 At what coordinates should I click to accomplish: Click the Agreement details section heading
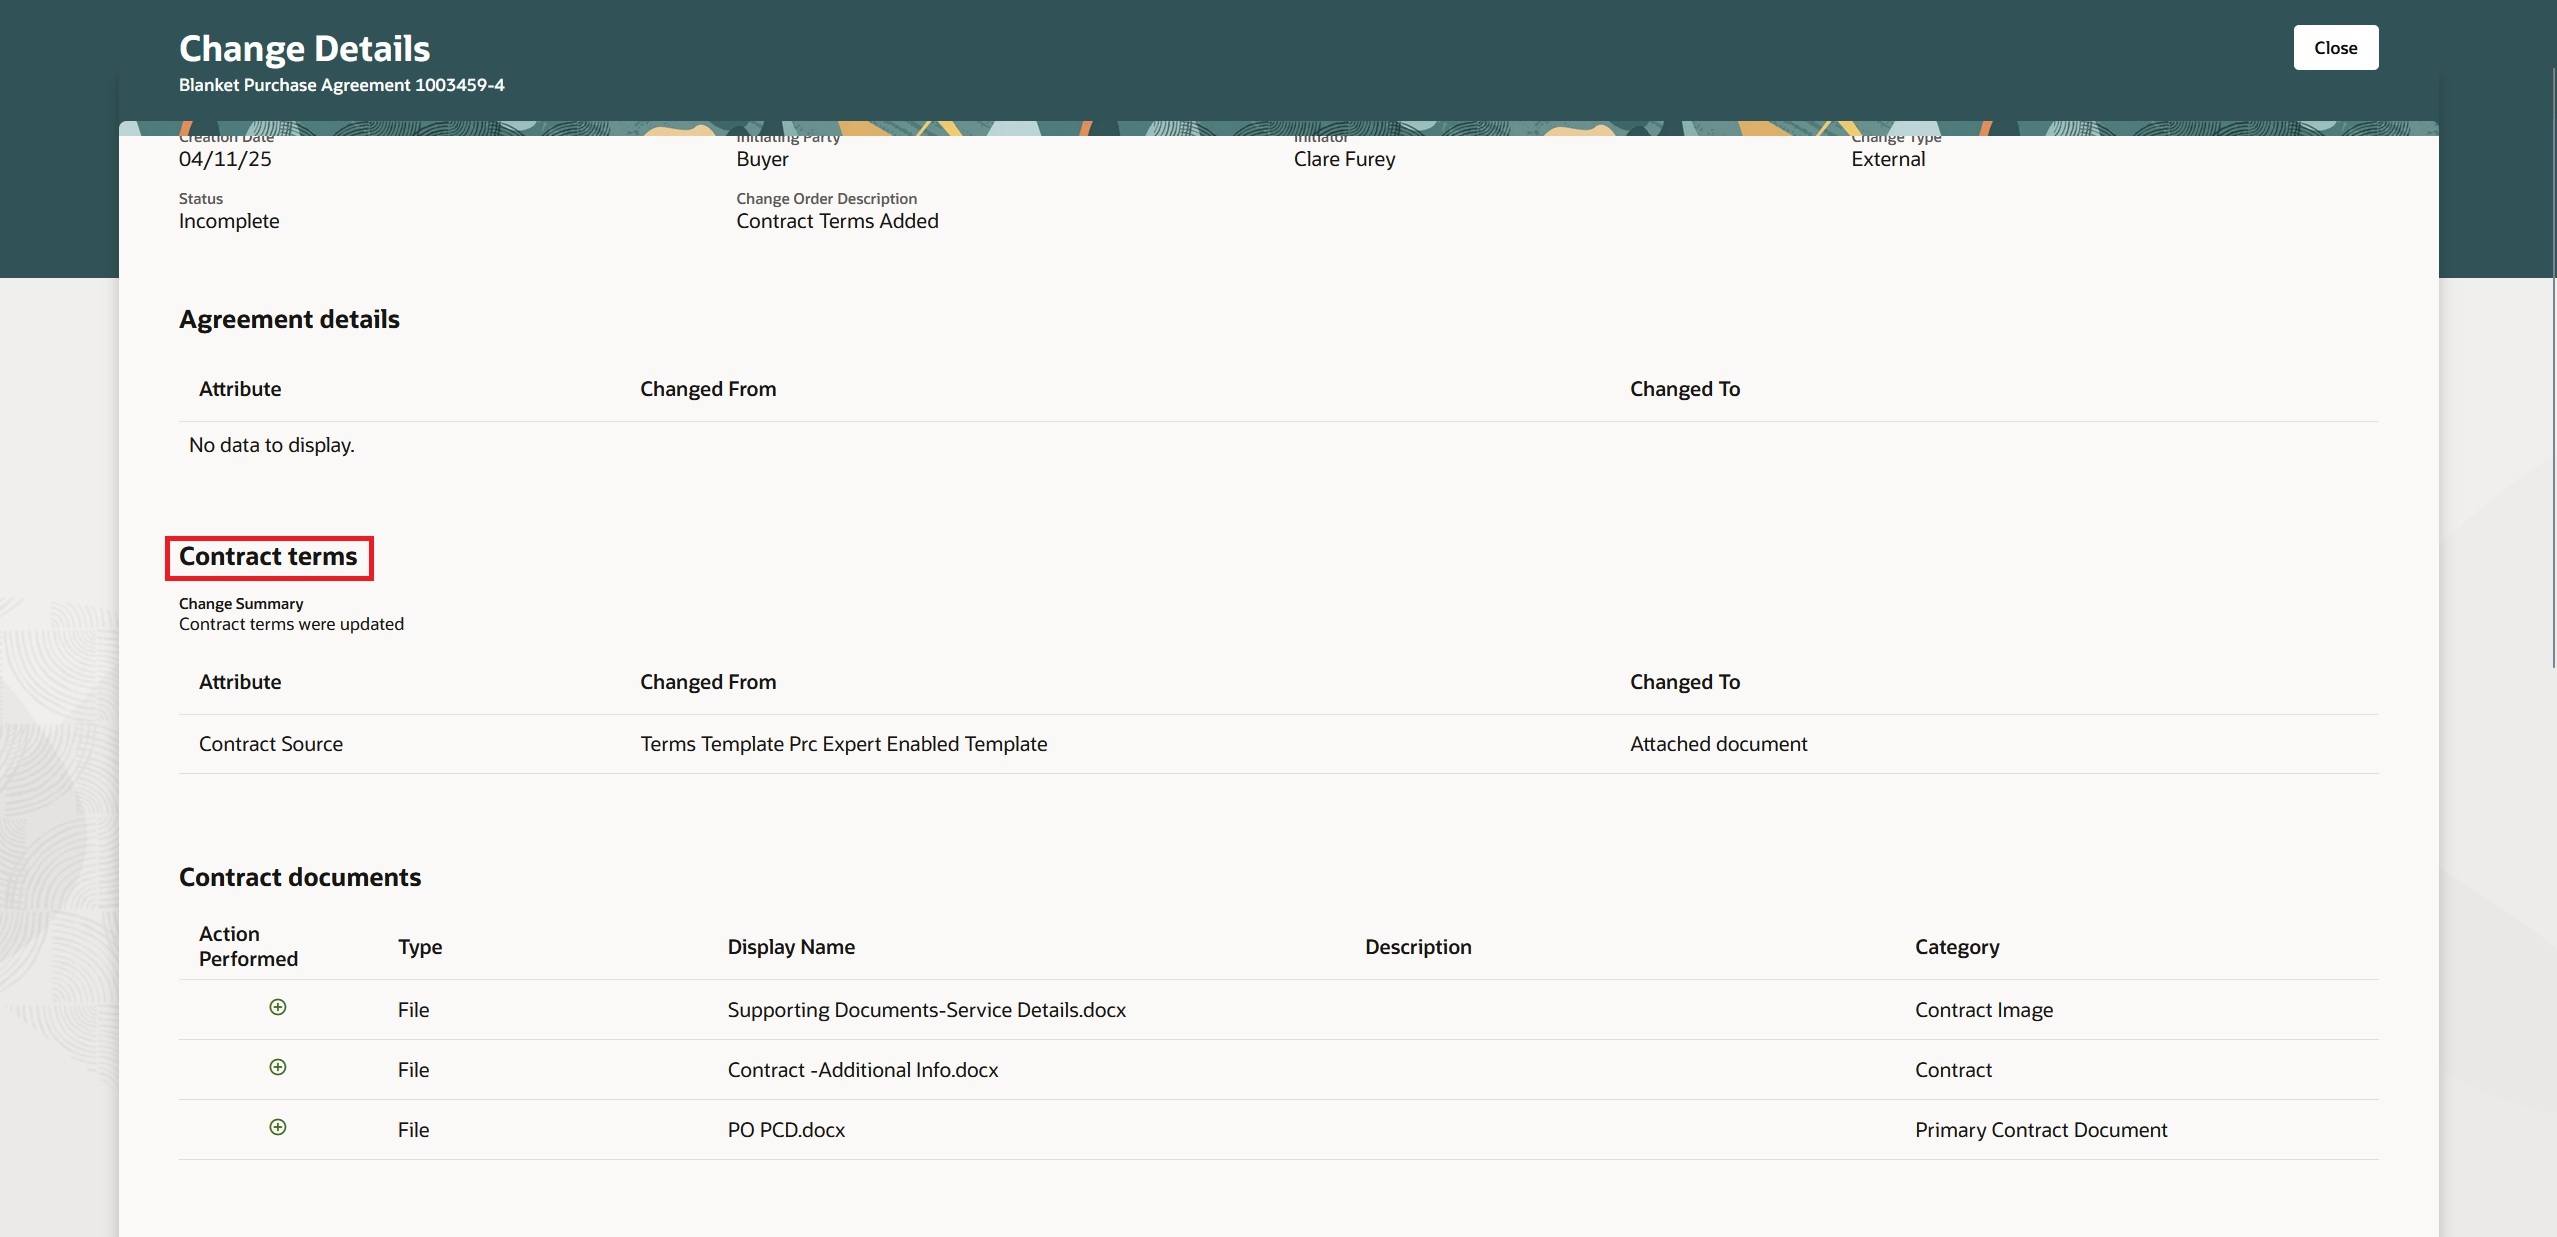[x=289, y=318]
